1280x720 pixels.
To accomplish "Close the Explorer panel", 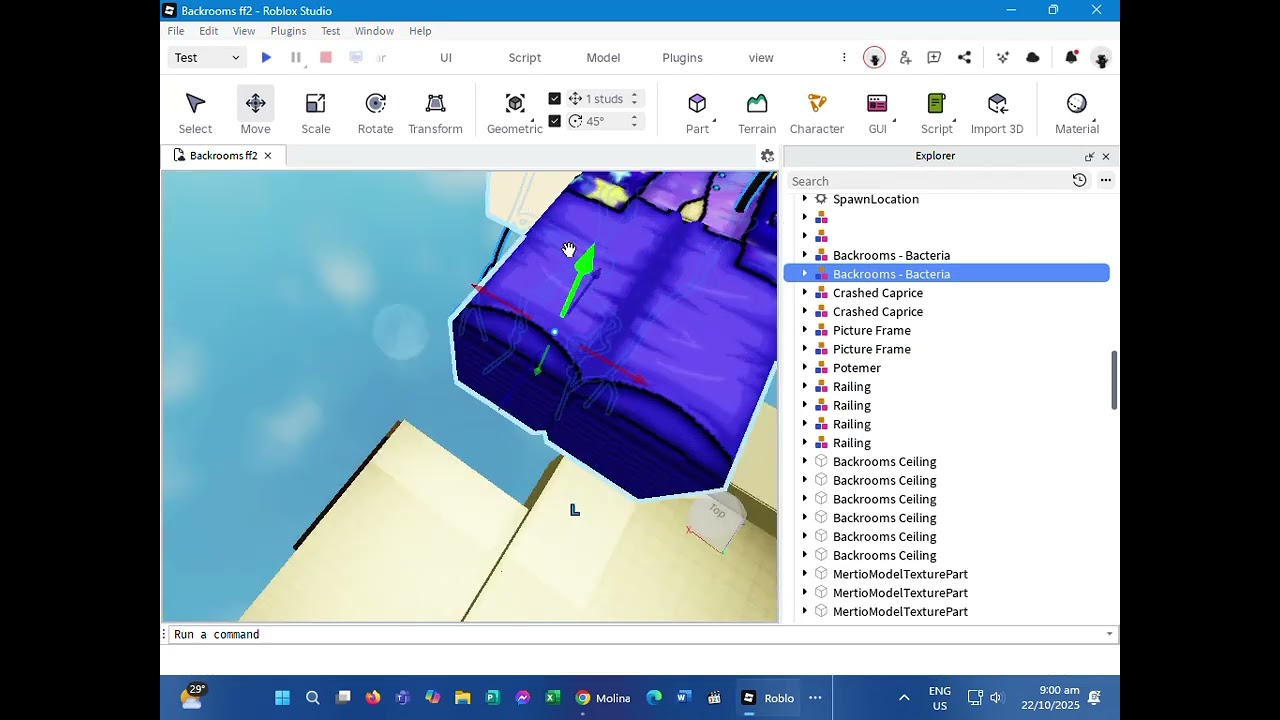I will coord(1106,157).
